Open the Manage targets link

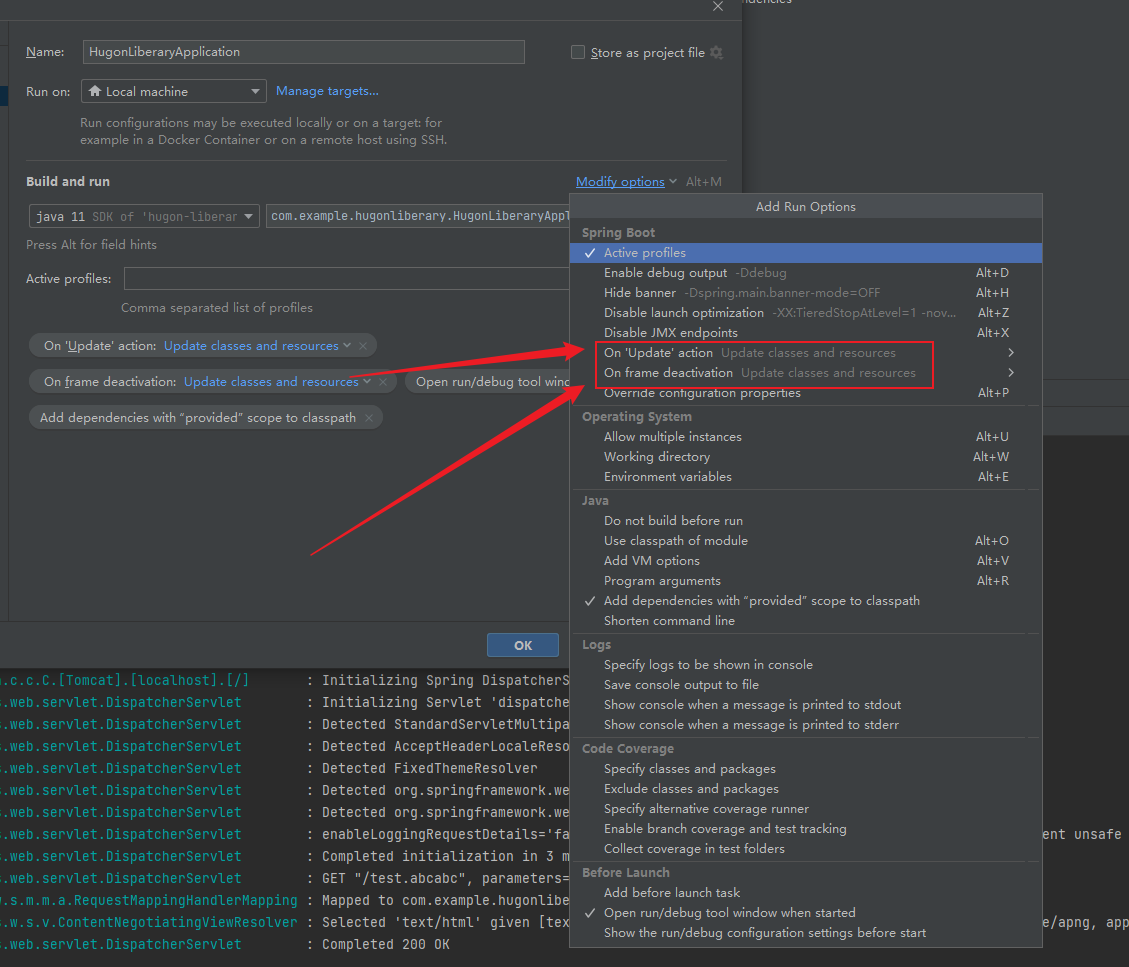tap(327, 91)
